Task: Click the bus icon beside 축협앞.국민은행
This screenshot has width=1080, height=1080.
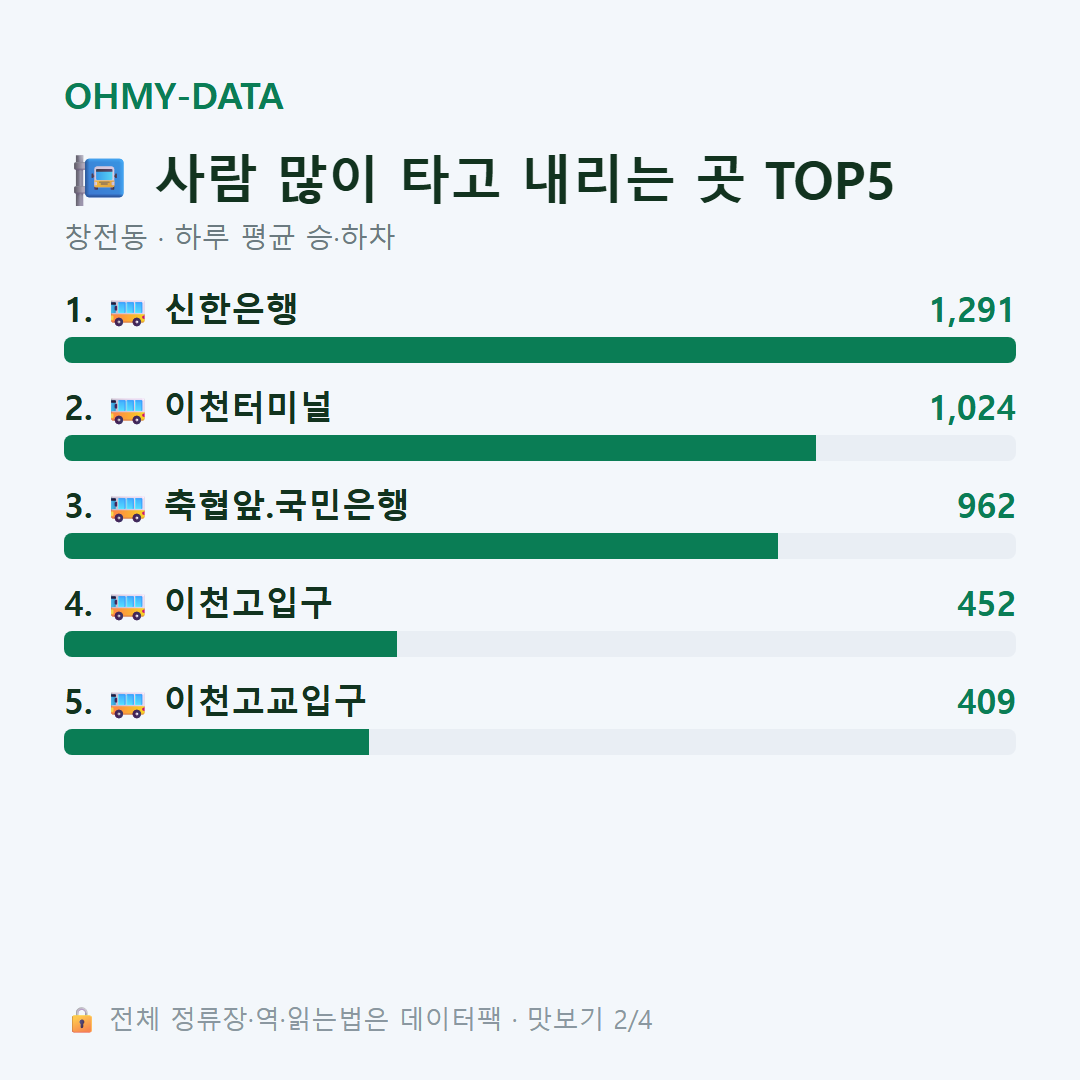Action: coord(127,508)
